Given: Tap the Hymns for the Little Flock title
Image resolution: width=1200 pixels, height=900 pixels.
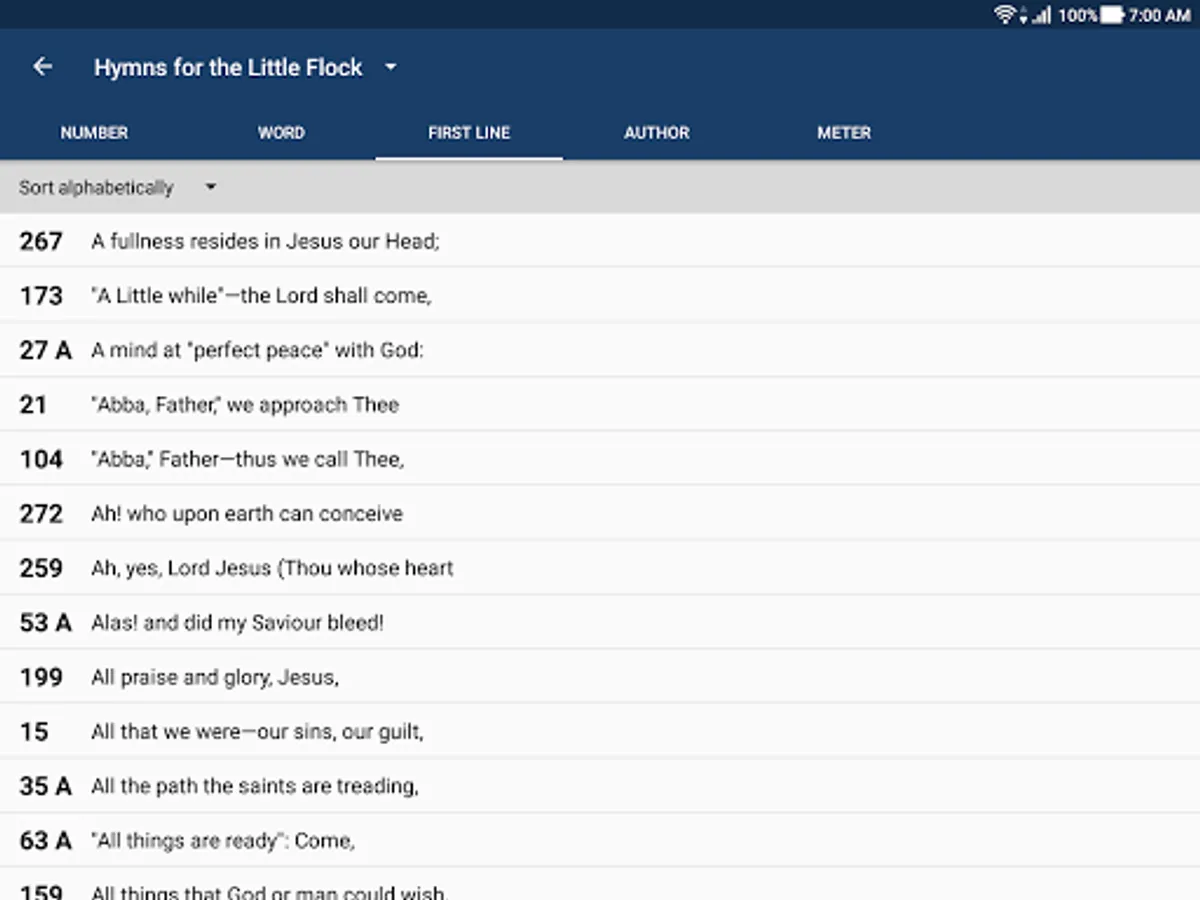Looking at the screenshot, I should coord(228,67).
